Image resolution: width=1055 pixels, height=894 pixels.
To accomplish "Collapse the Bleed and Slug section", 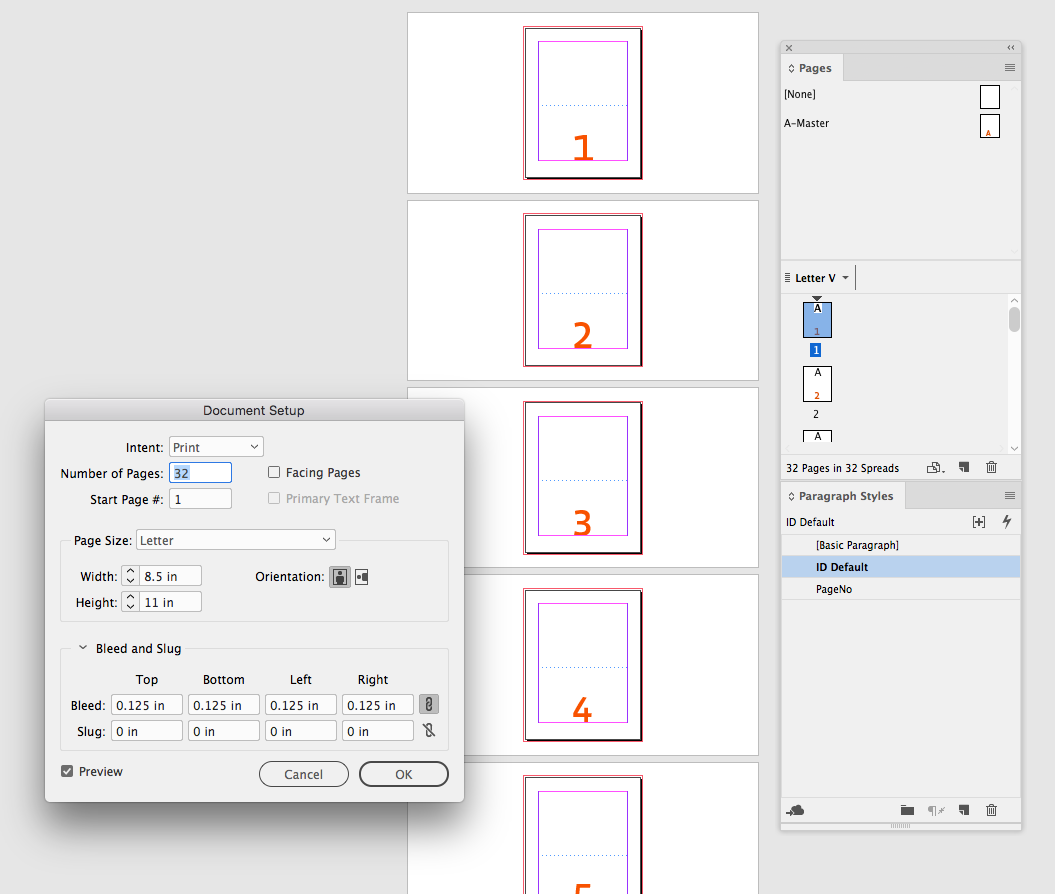I will click(82, 647).
